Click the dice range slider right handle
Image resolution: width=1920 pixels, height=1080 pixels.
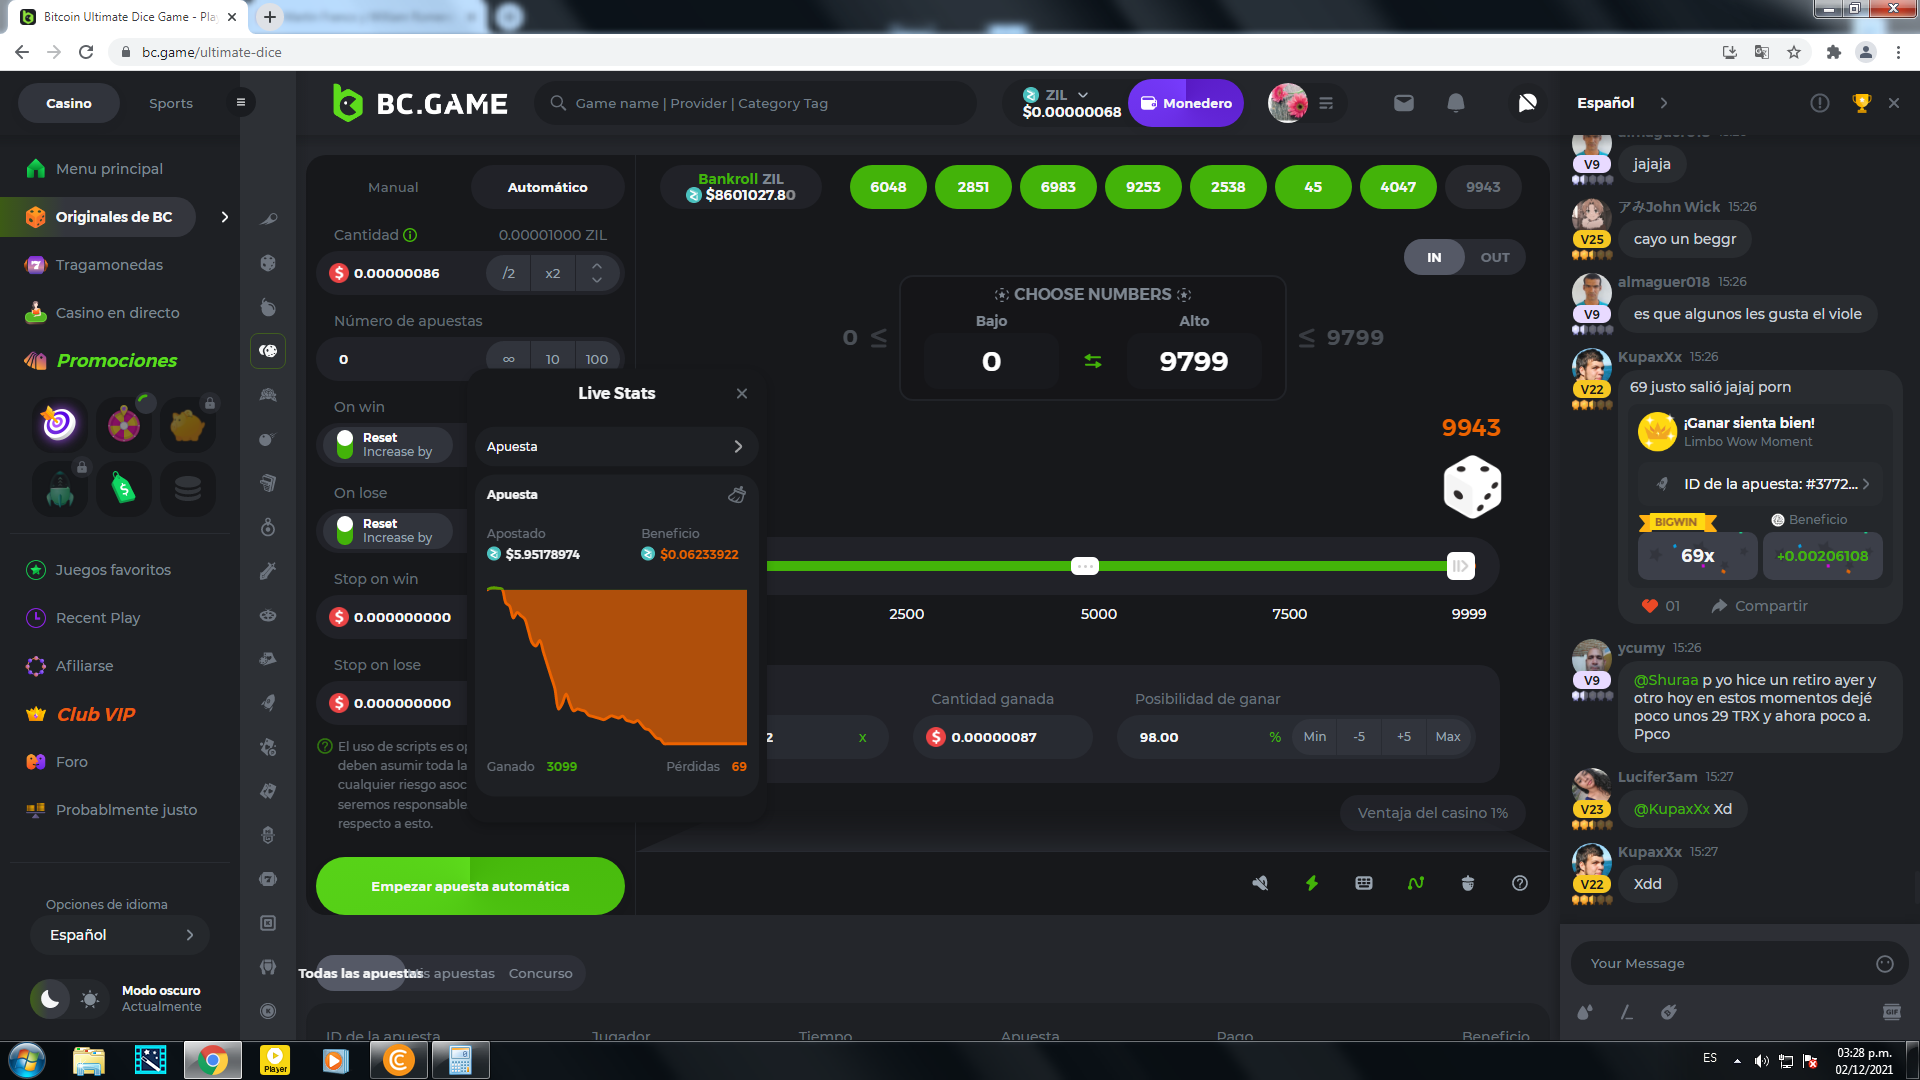pos(1460,567)
